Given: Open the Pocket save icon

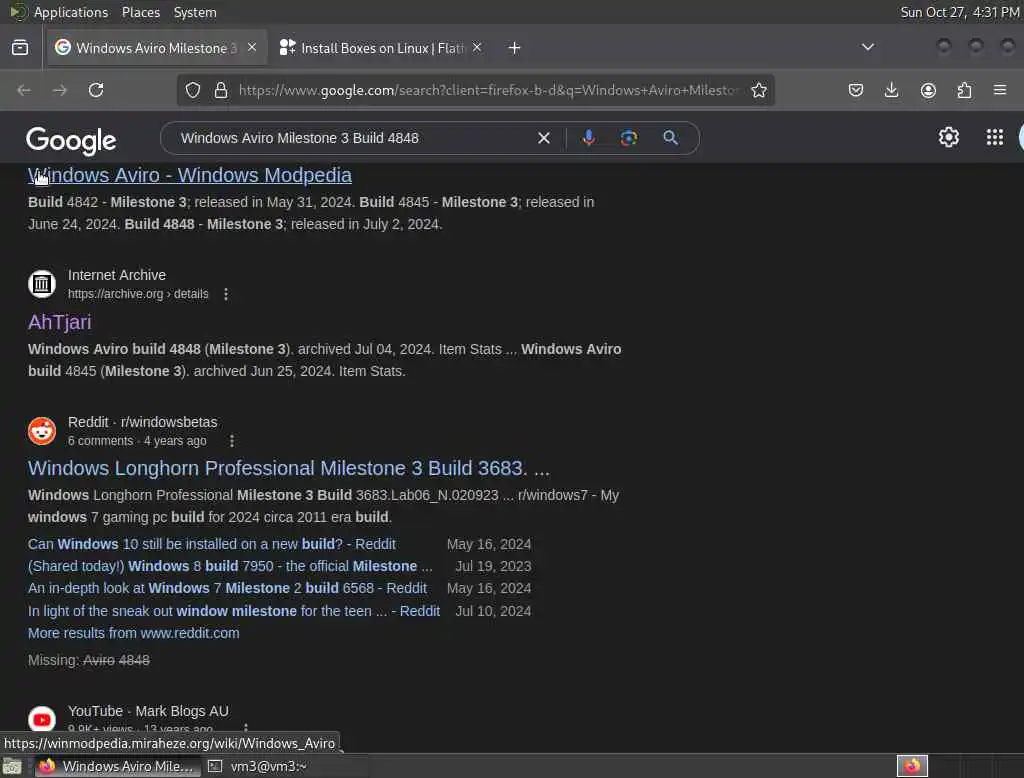Looking at the screenshot, I should point(856,90).
